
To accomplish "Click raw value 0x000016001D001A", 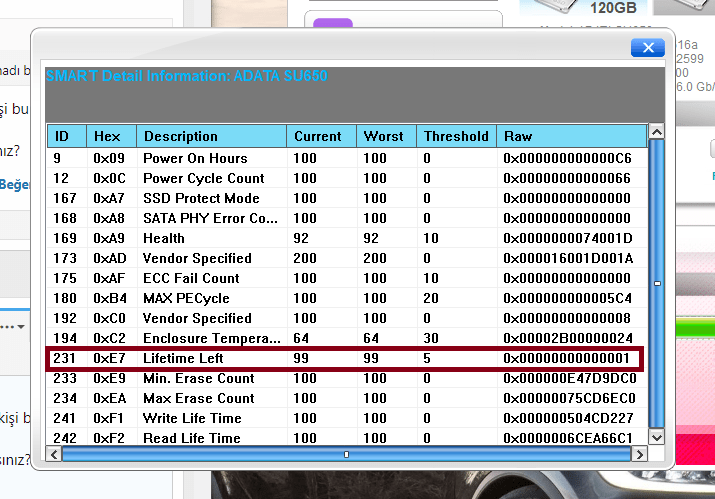I will click(x=568, y=259).
